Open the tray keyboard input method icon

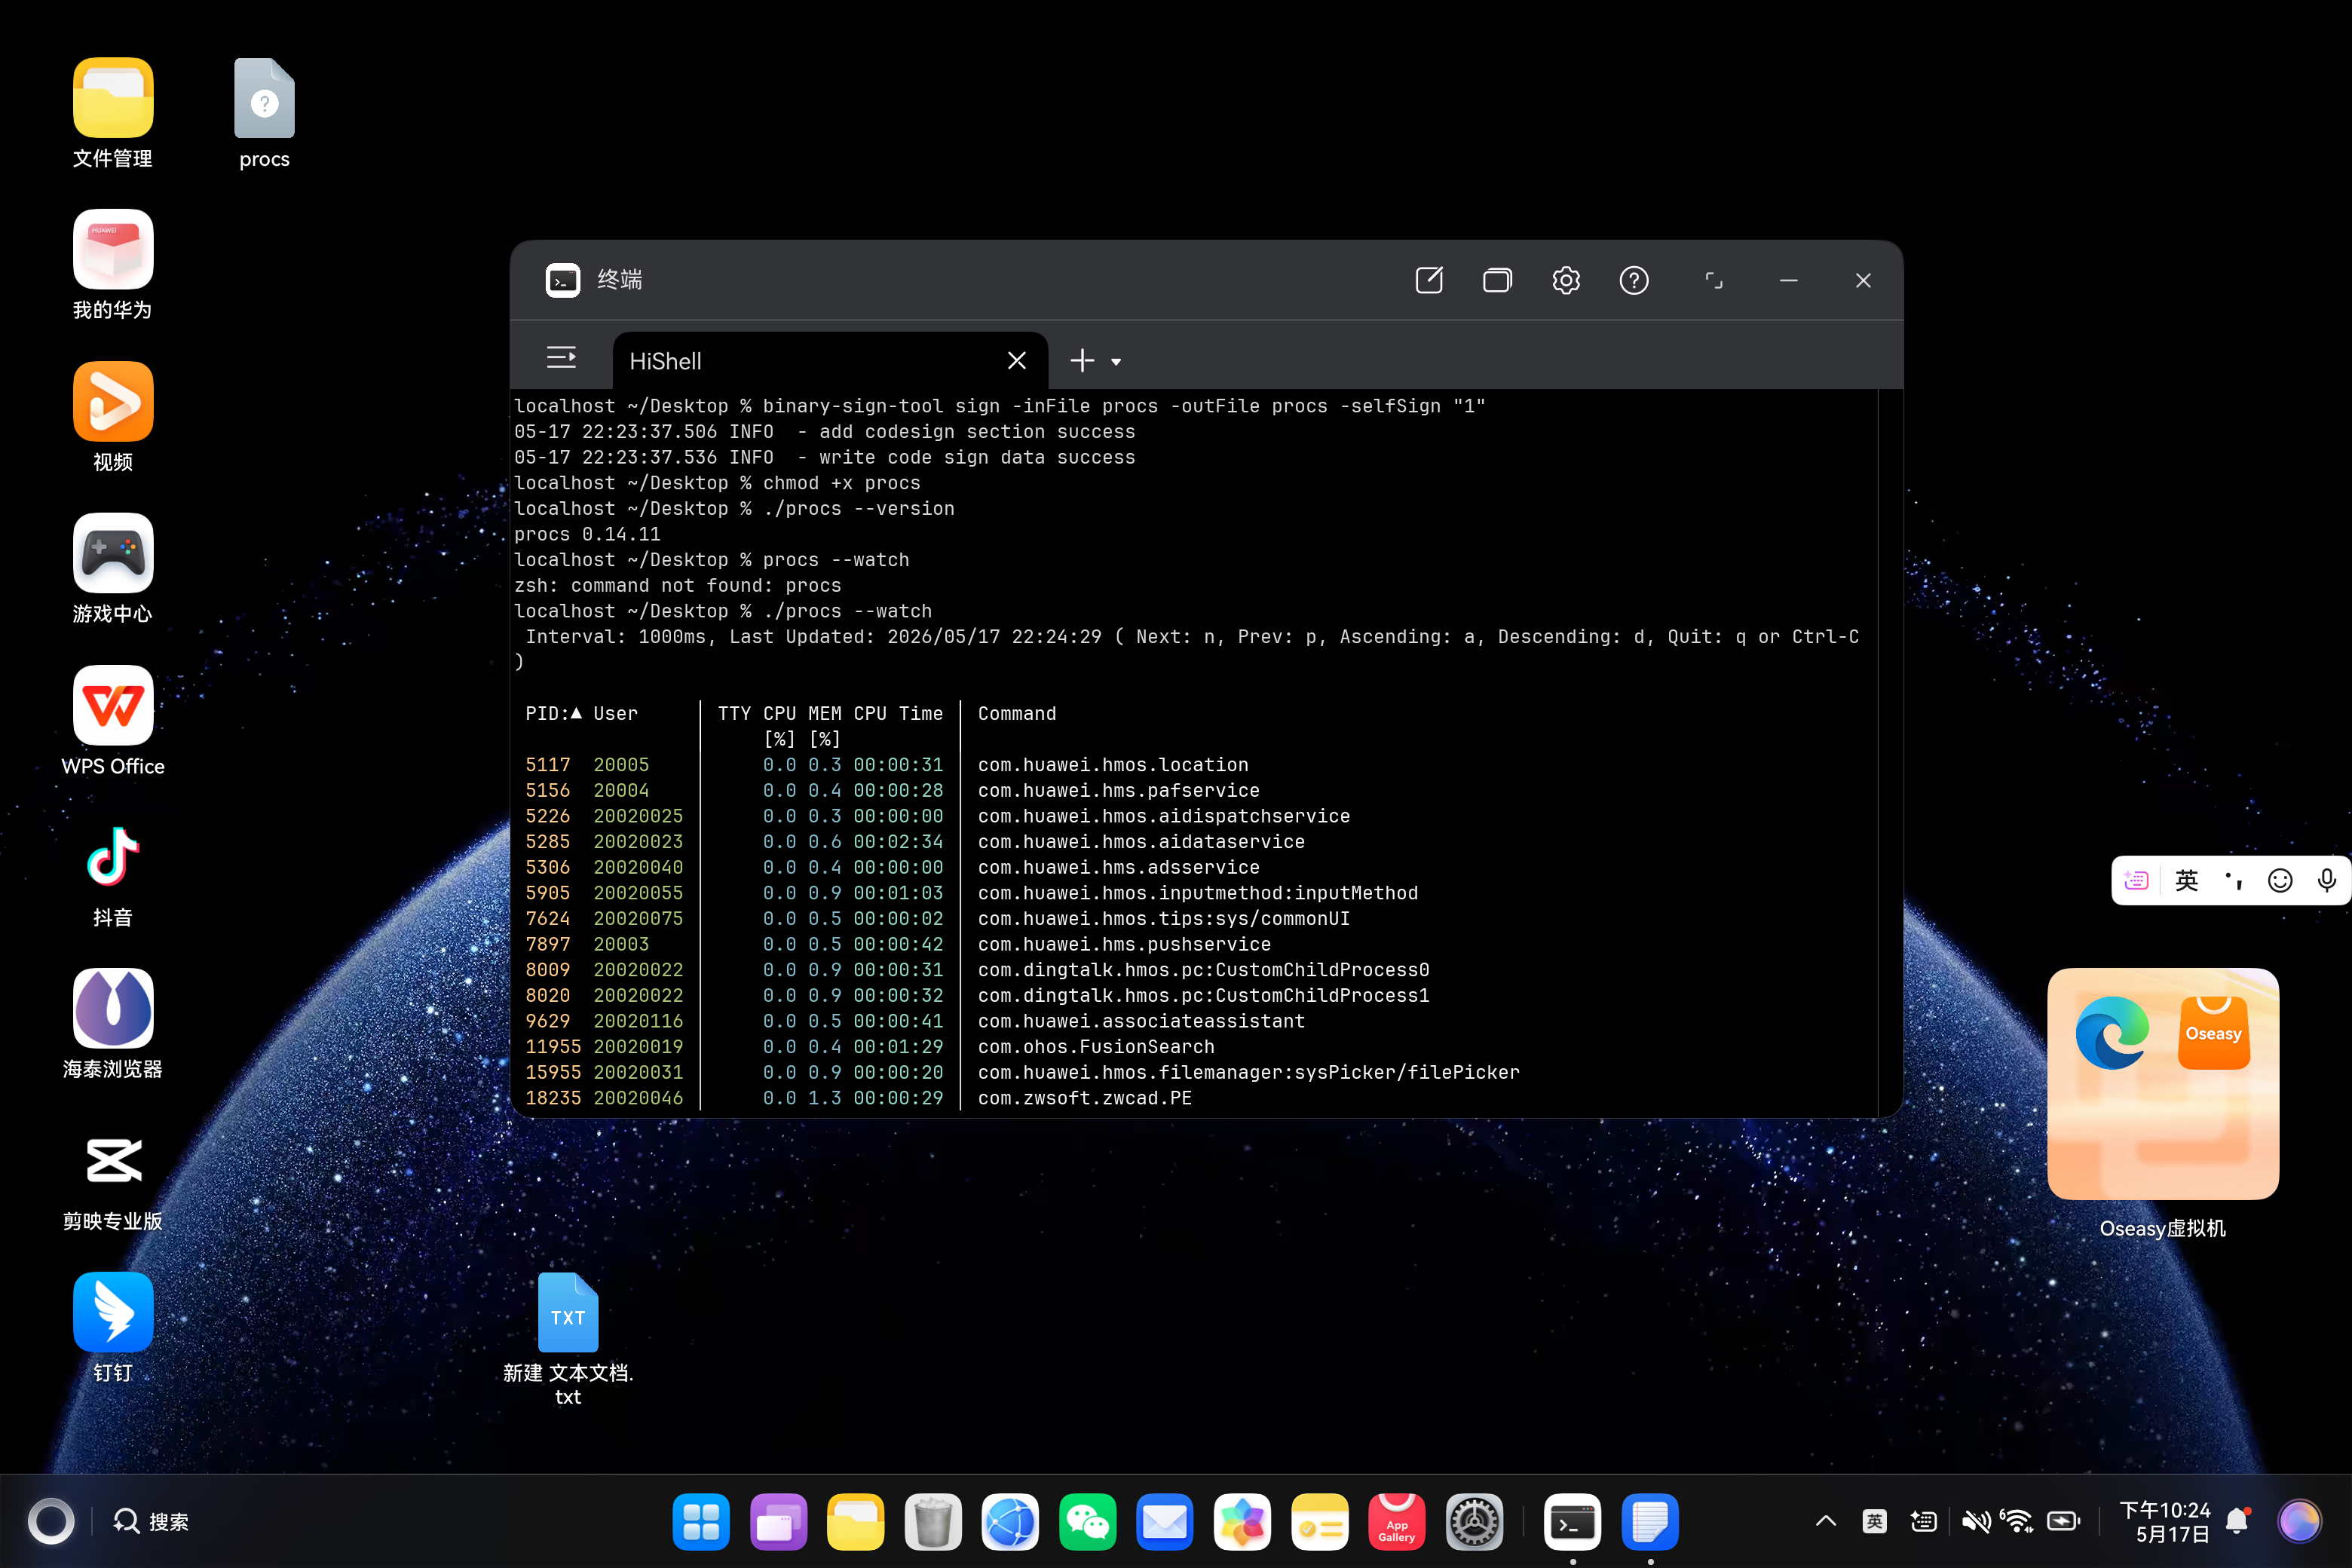pyautogui.click(x=1924, y=1521)
